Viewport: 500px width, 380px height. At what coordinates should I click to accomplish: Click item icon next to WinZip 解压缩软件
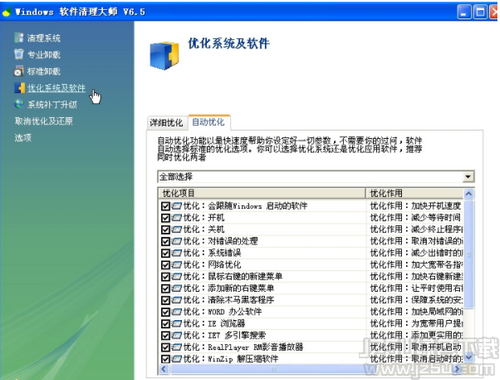click(177, 359)
